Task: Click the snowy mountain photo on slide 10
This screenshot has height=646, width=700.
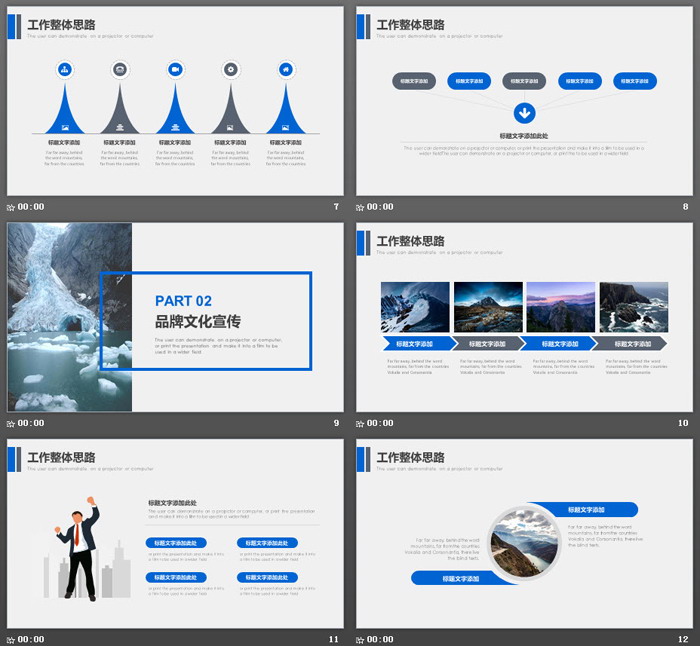Action: [414, 307]
